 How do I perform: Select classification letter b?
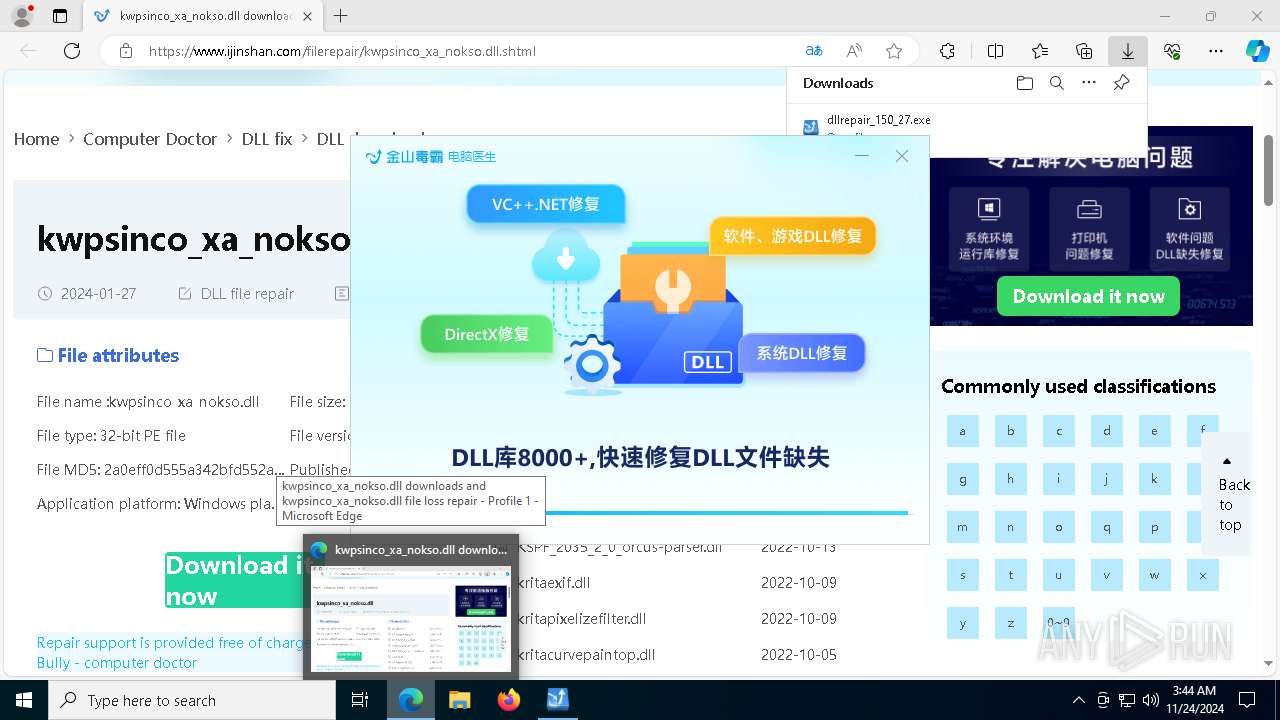[x=1010, y=431]
